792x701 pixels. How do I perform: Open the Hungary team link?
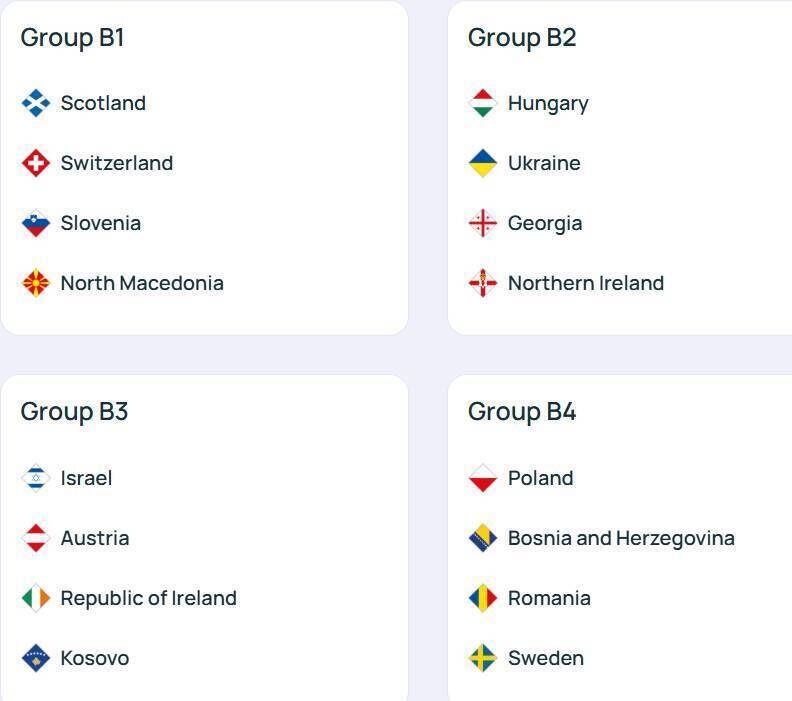click(x=547, y=103)
